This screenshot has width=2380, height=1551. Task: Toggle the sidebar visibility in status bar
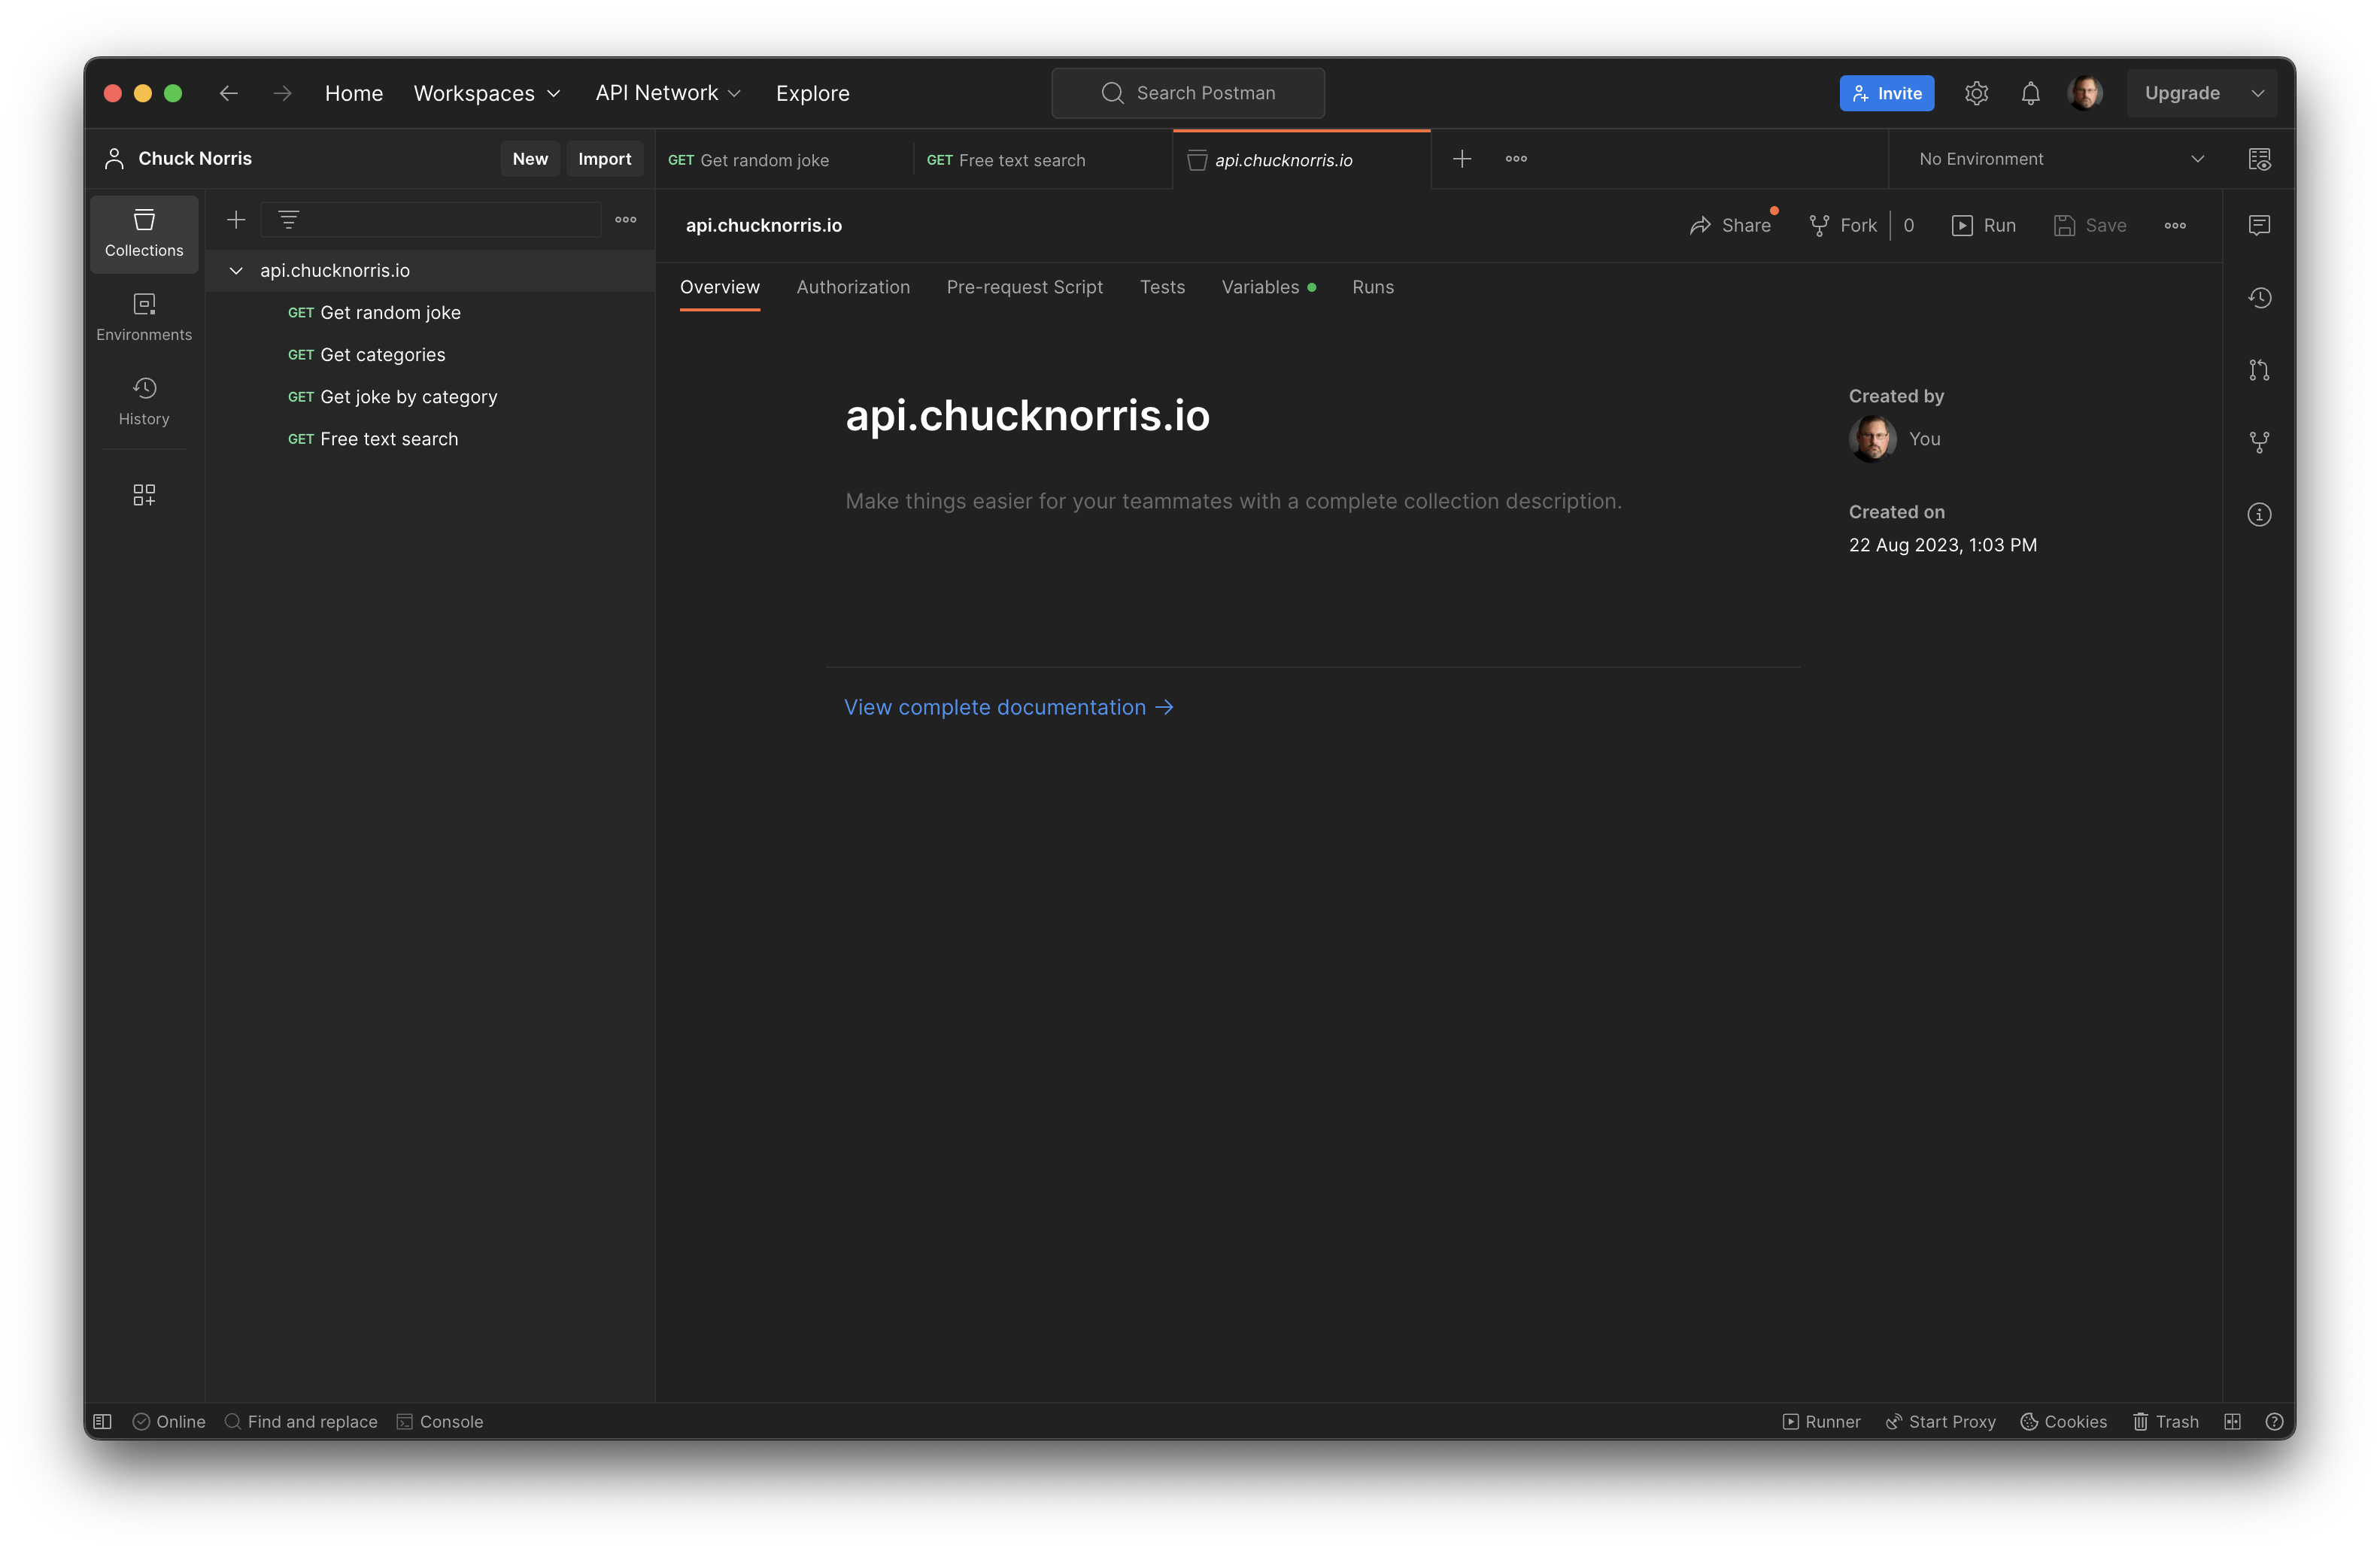pyautogui.click(x=101, y=1421)
